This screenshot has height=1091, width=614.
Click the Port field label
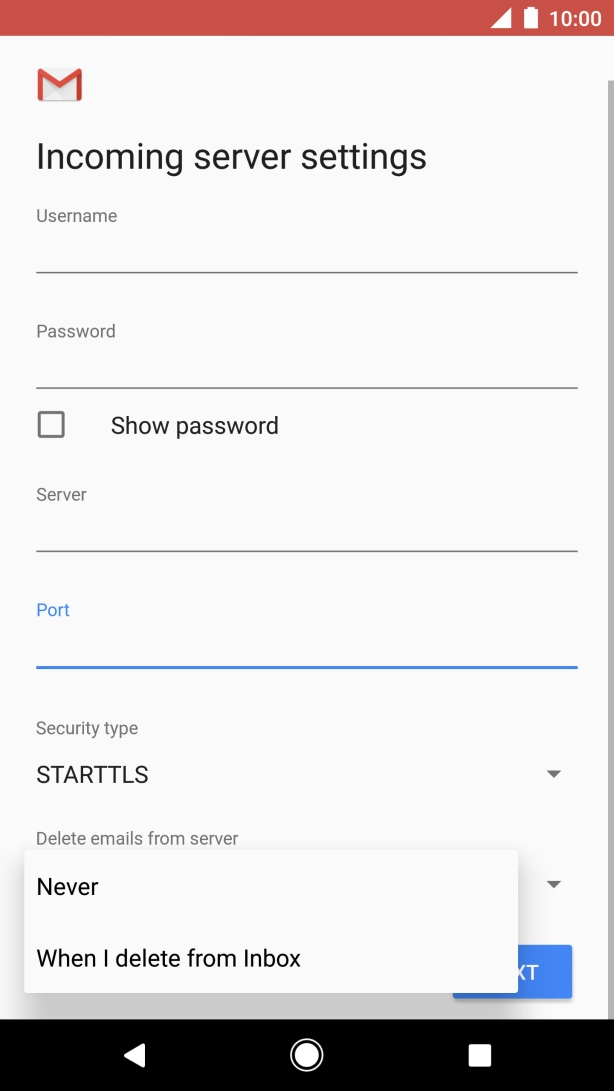pos(52,609)
